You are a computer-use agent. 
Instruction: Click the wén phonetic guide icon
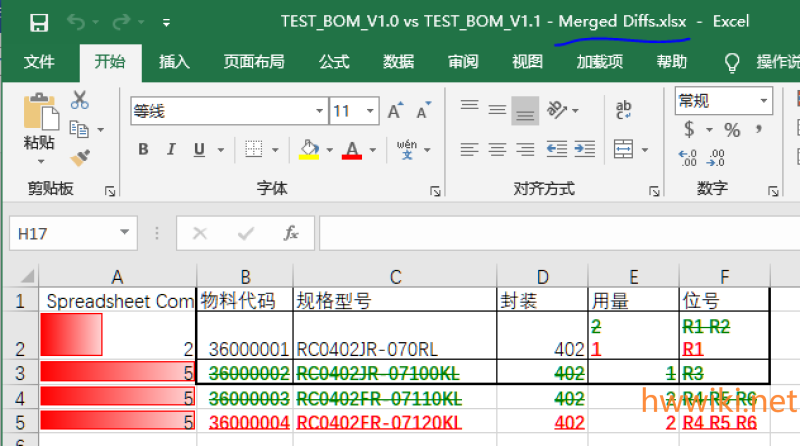[407, 150]
